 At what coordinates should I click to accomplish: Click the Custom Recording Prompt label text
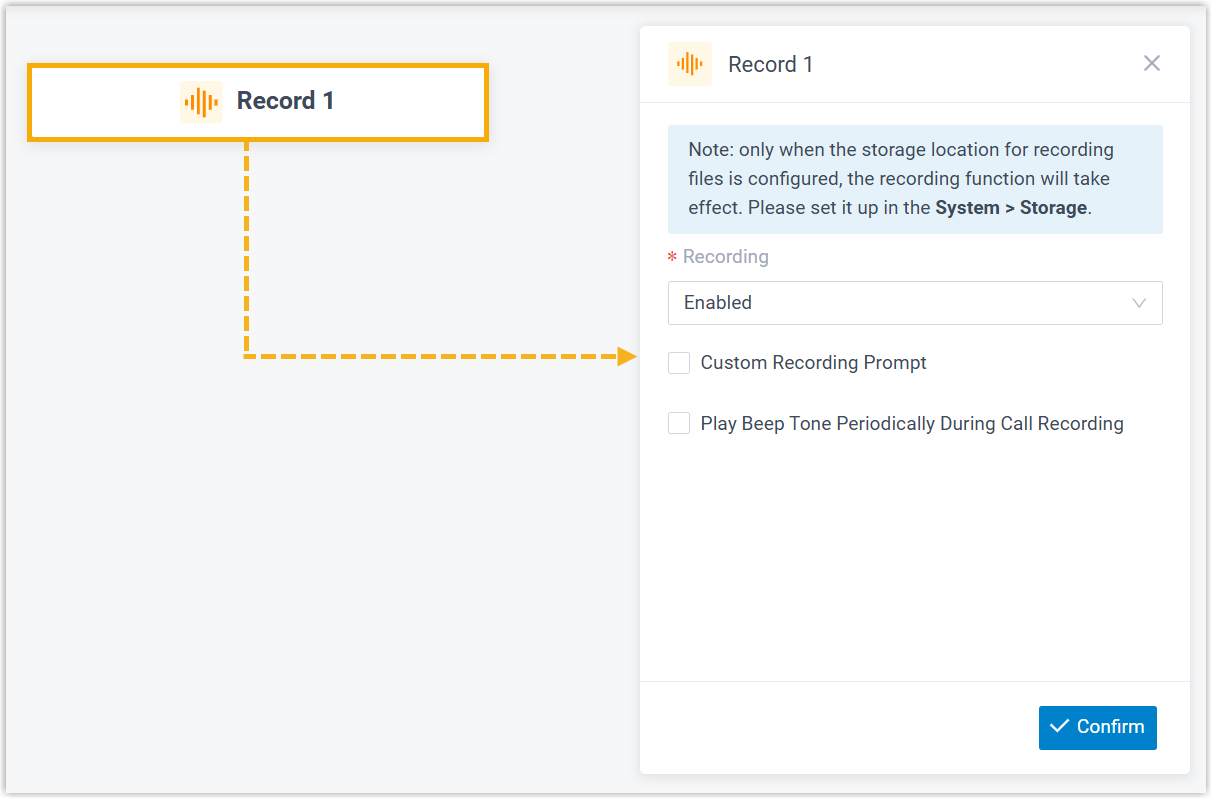point(813,363)
